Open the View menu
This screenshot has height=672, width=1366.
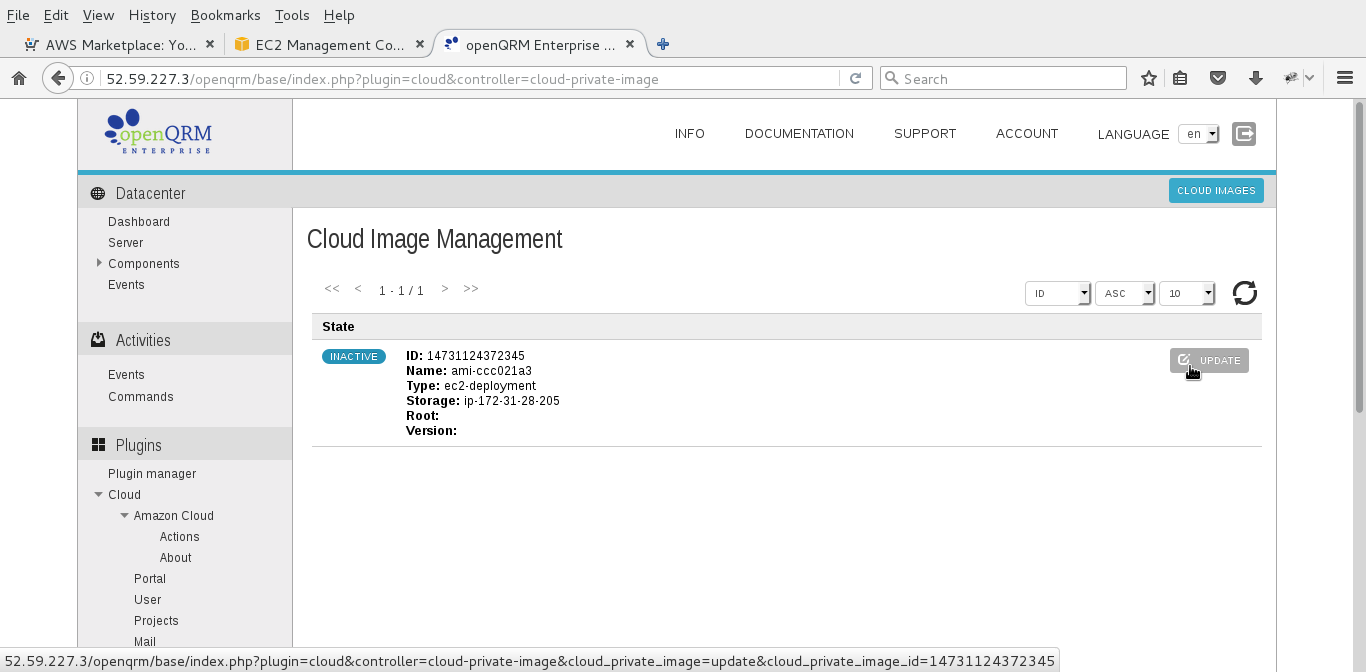pos(98,15)
